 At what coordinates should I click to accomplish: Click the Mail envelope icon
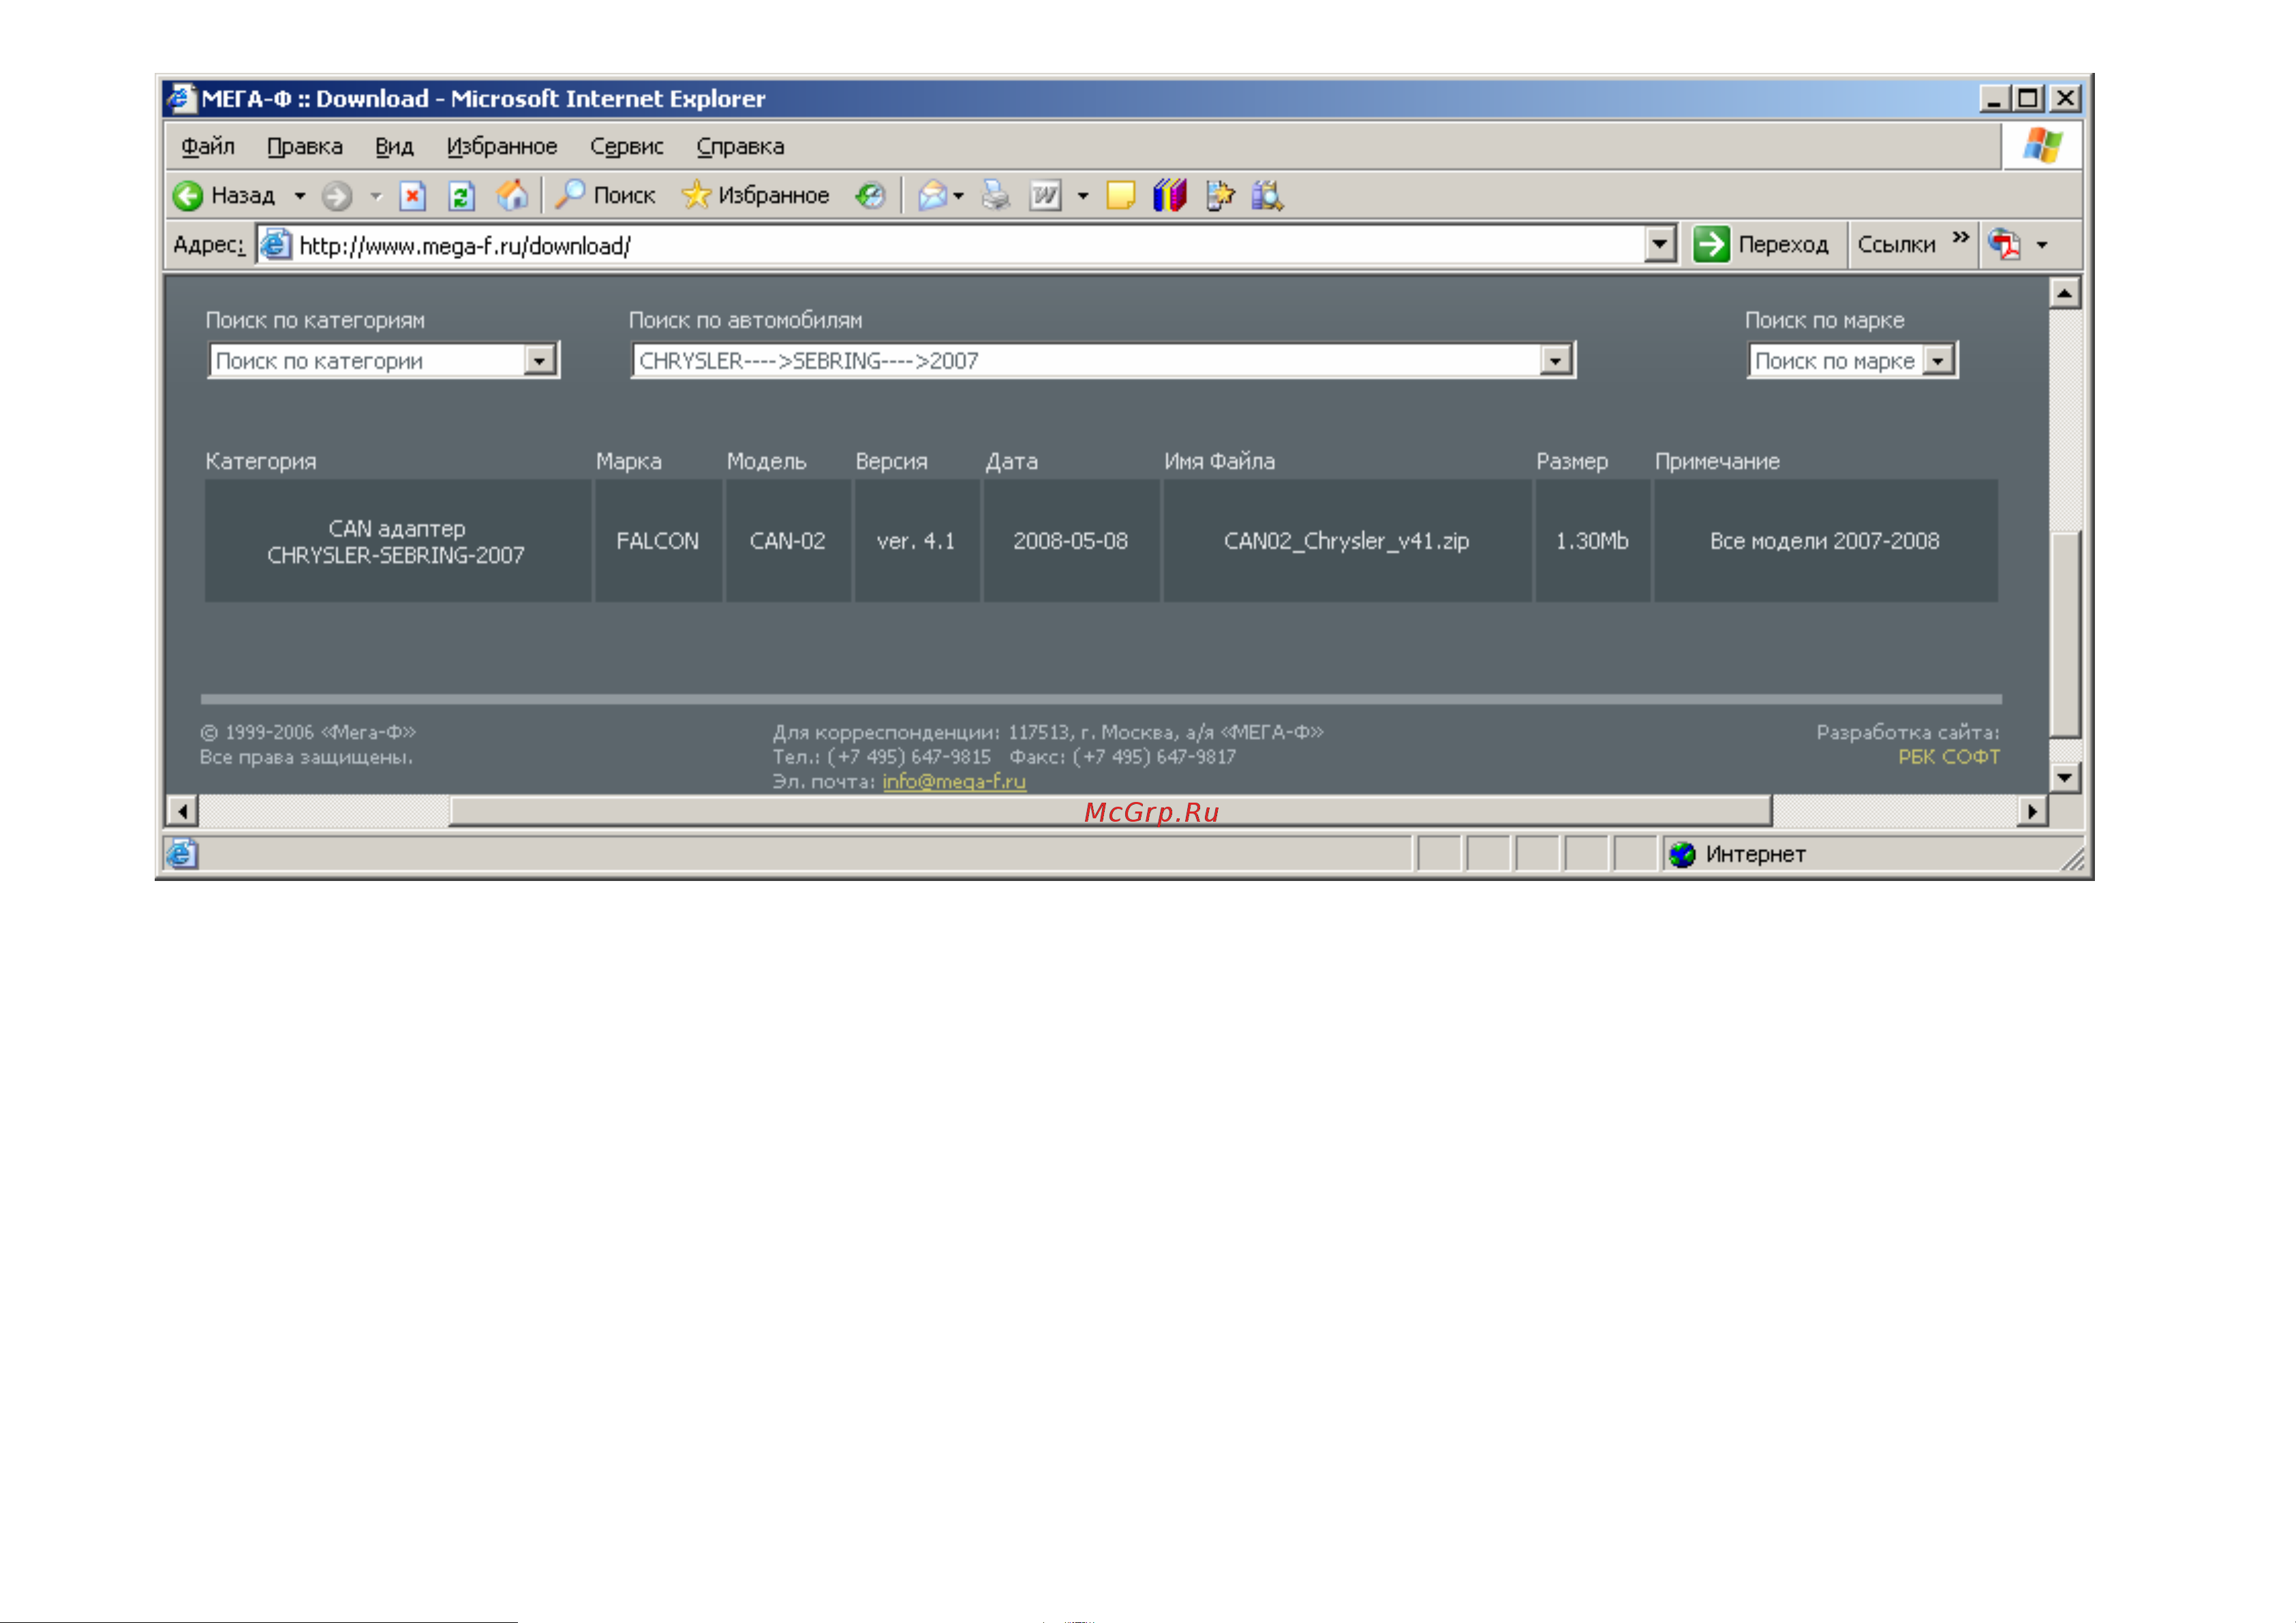[x=932, y=195]
